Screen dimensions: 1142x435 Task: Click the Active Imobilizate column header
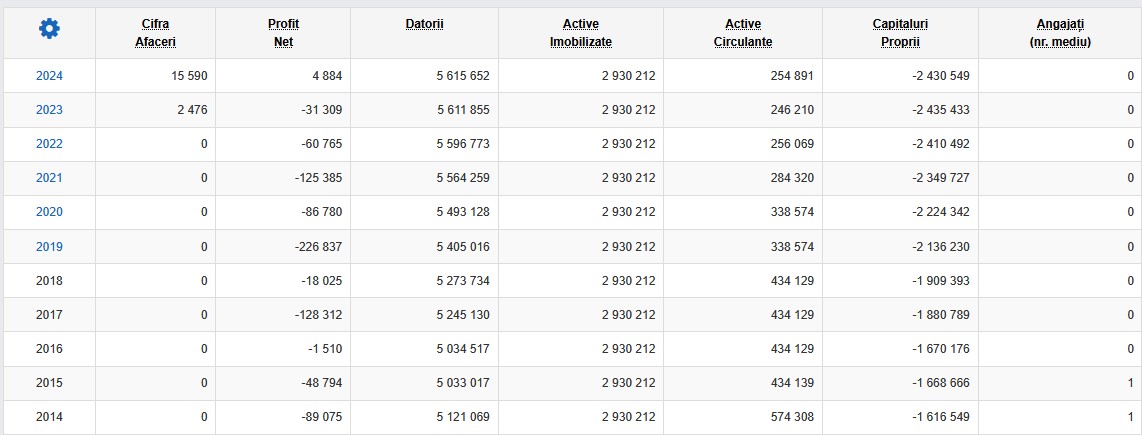(580, 33)
